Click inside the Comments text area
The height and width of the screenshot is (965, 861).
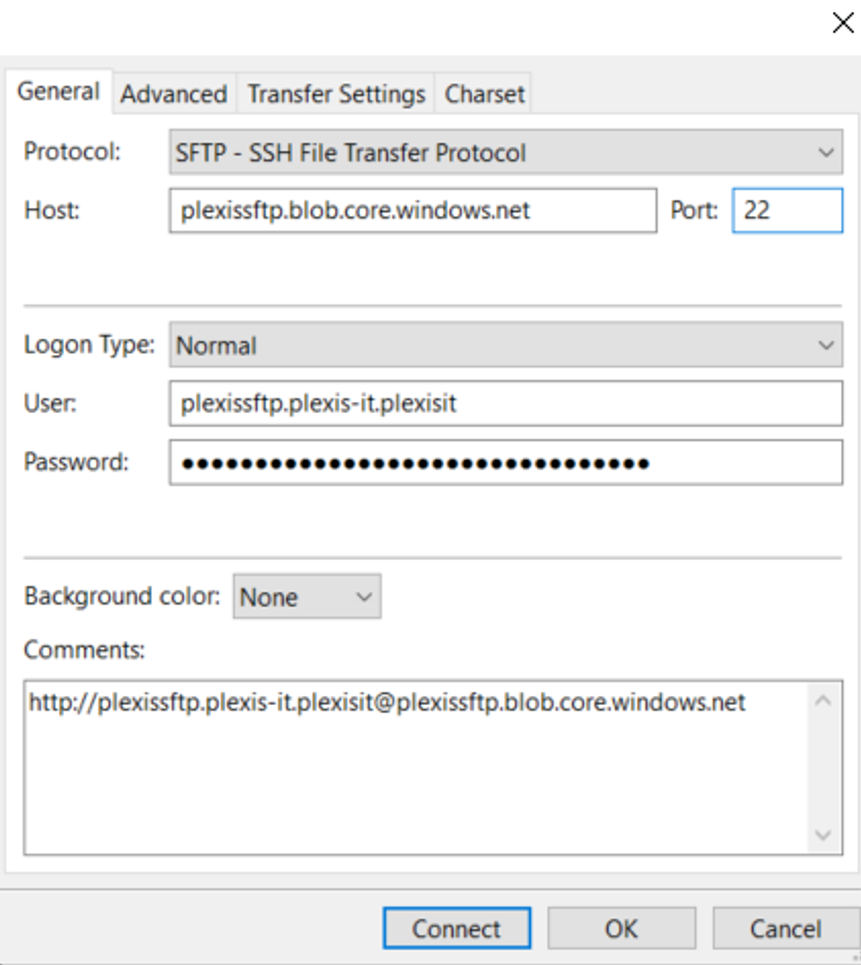[x=416, y=768]
